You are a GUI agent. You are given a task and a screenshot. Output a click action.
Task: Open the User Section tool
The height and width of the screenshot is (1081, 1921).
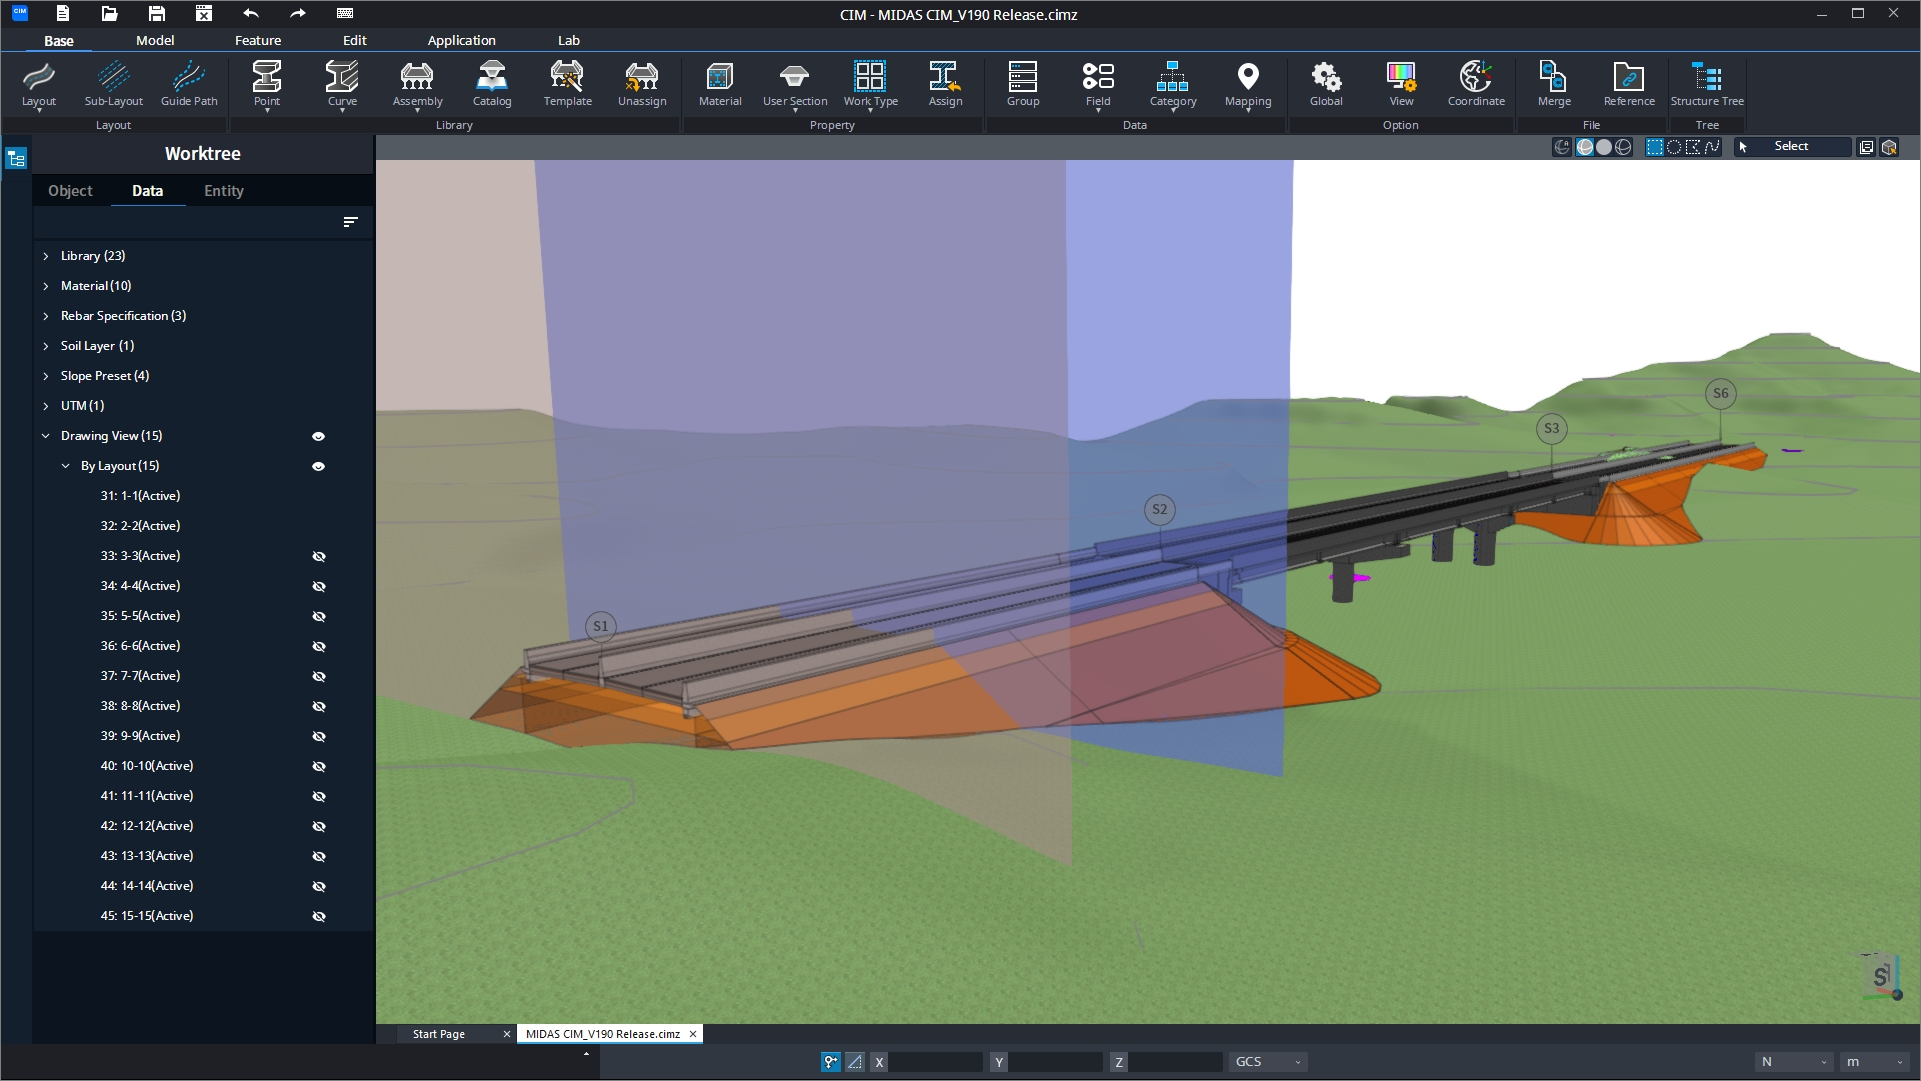(x=795, y=84)
